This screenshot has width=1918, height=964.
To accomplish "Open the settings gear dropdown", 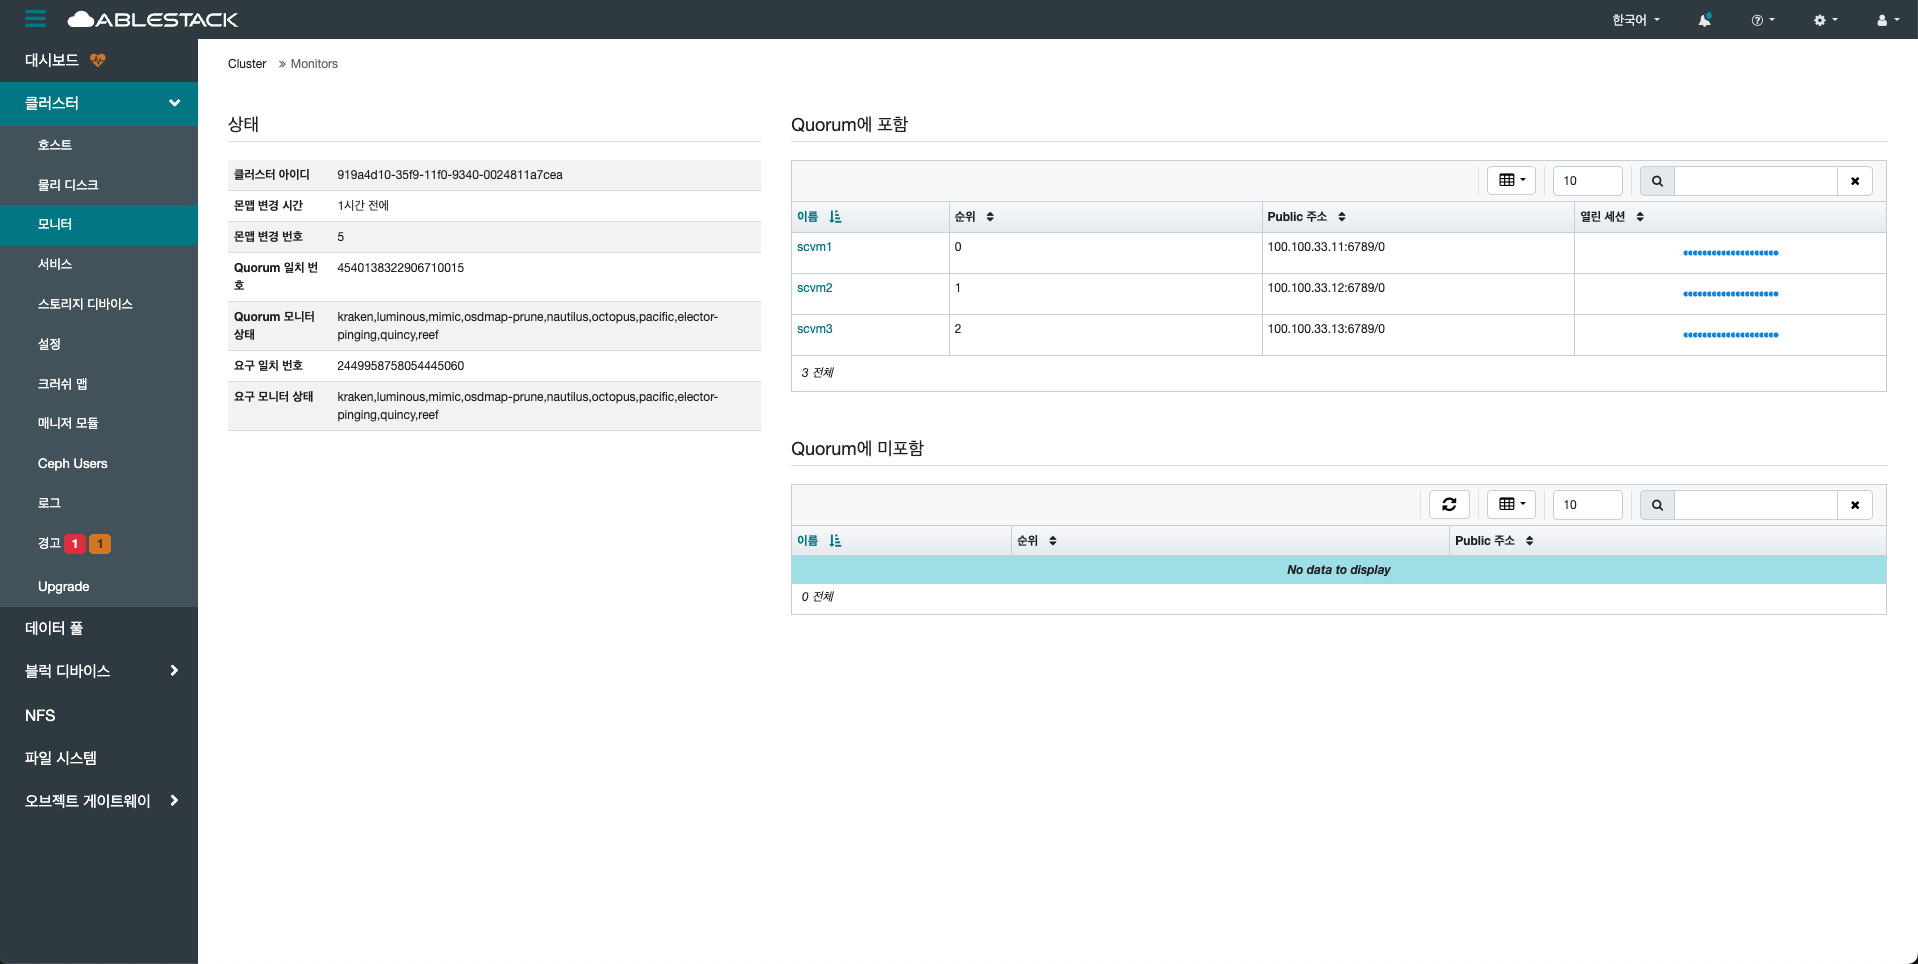I will (x=1825, y=20).
